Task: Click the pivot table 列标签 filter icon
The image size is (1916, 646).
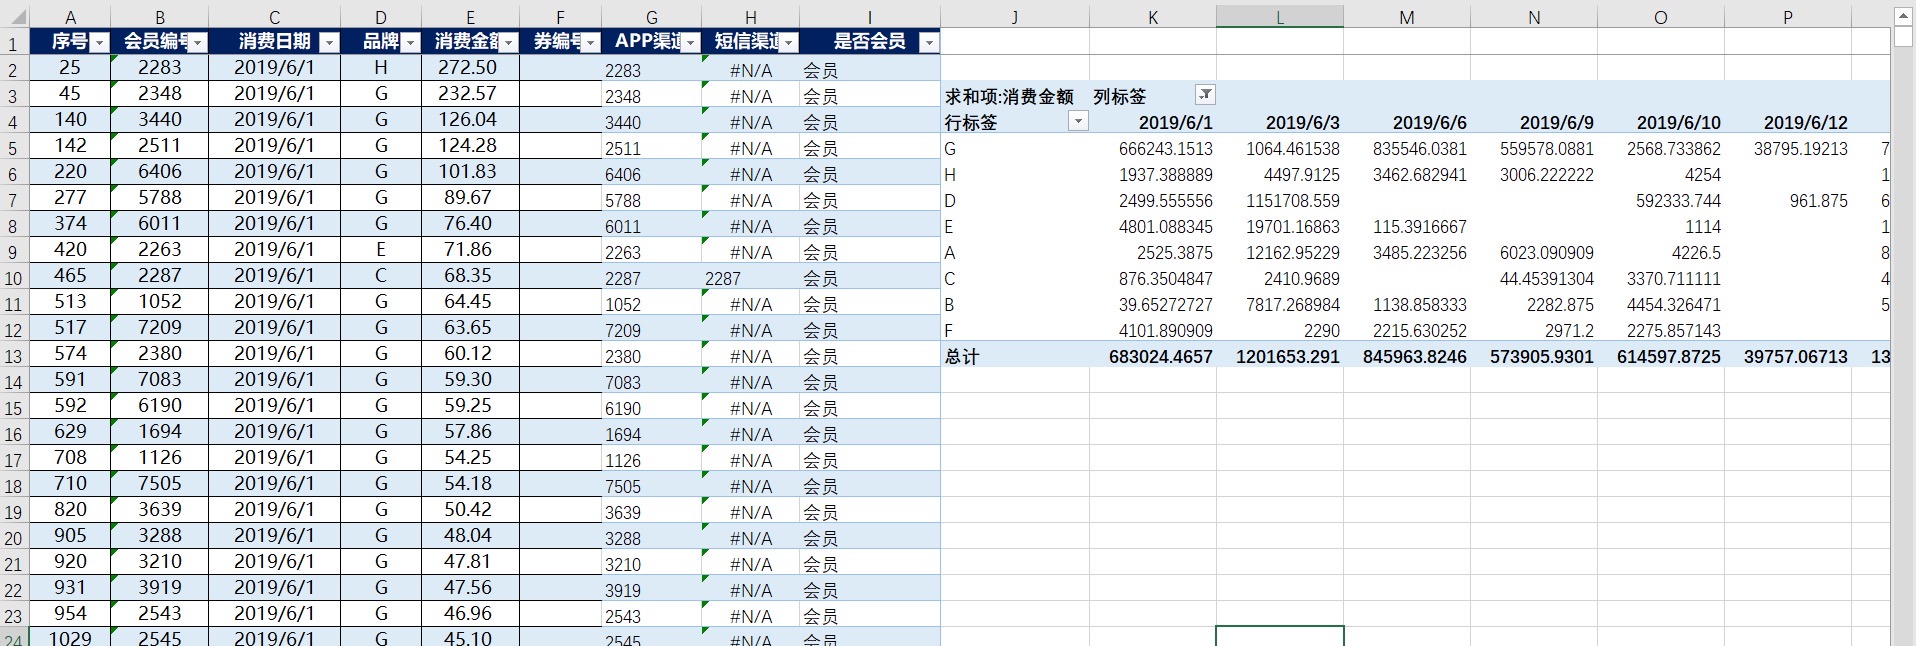Action: [1205, 95]
